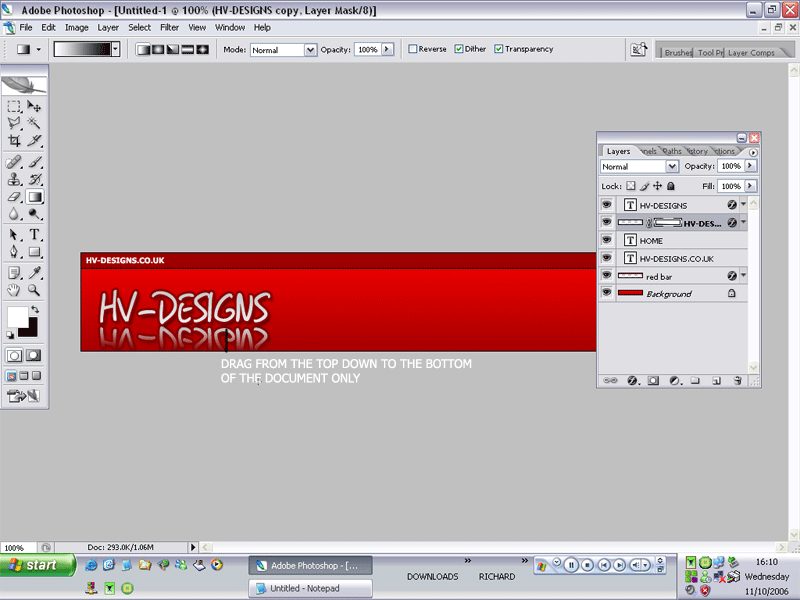Select the Healing Brush tool
Screen dimensions: 800x600
tap(14, 162)
